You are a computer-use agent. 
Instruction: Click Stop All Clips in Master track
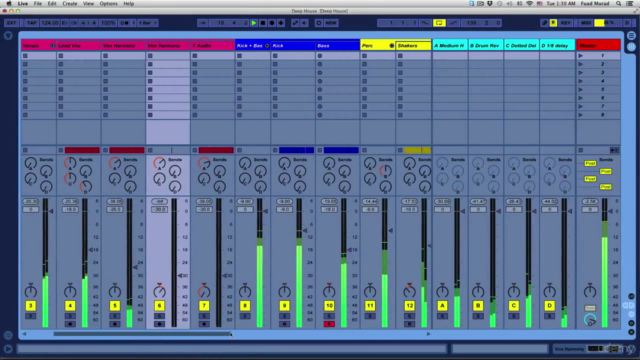[x=580, y=150]
